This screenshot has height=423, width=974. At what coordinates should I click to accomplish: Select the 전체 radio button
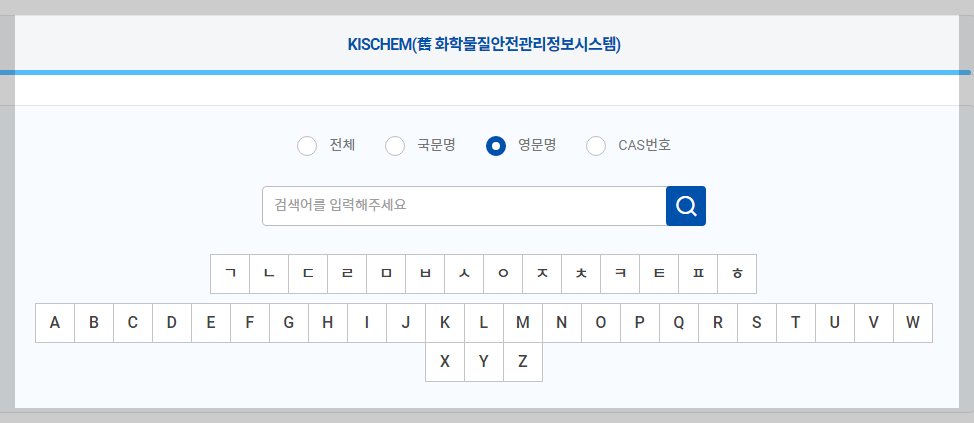coord(307,146)
